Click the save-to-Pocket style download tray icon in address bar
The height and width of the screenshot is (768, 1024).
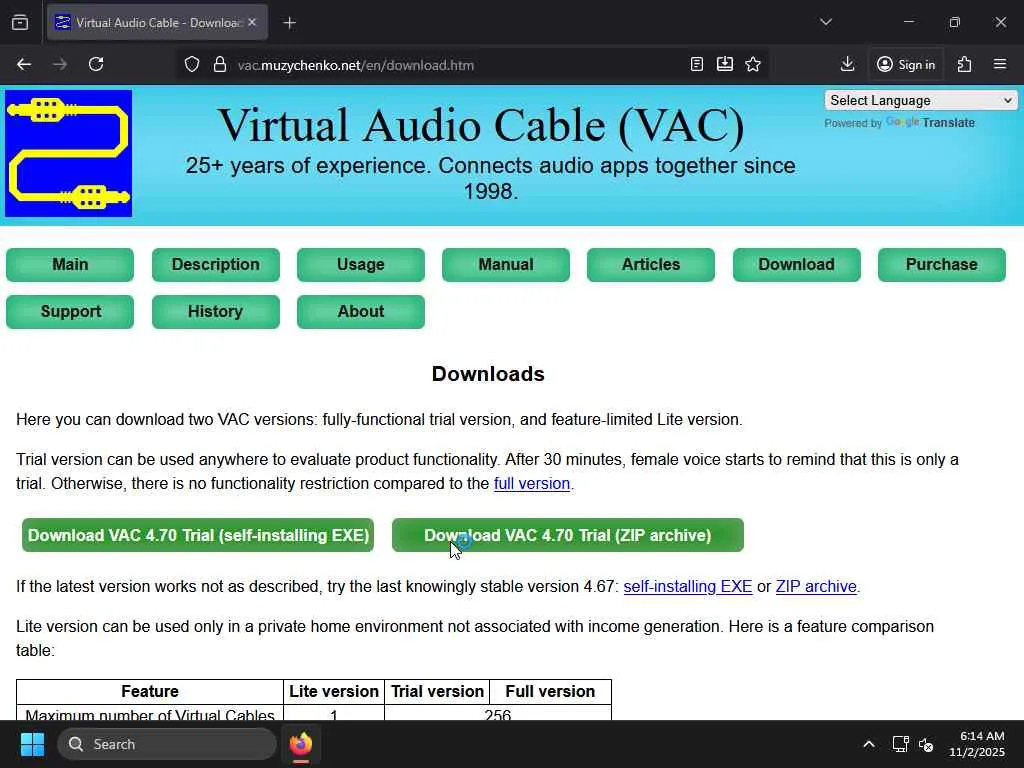tap(725, 64)
